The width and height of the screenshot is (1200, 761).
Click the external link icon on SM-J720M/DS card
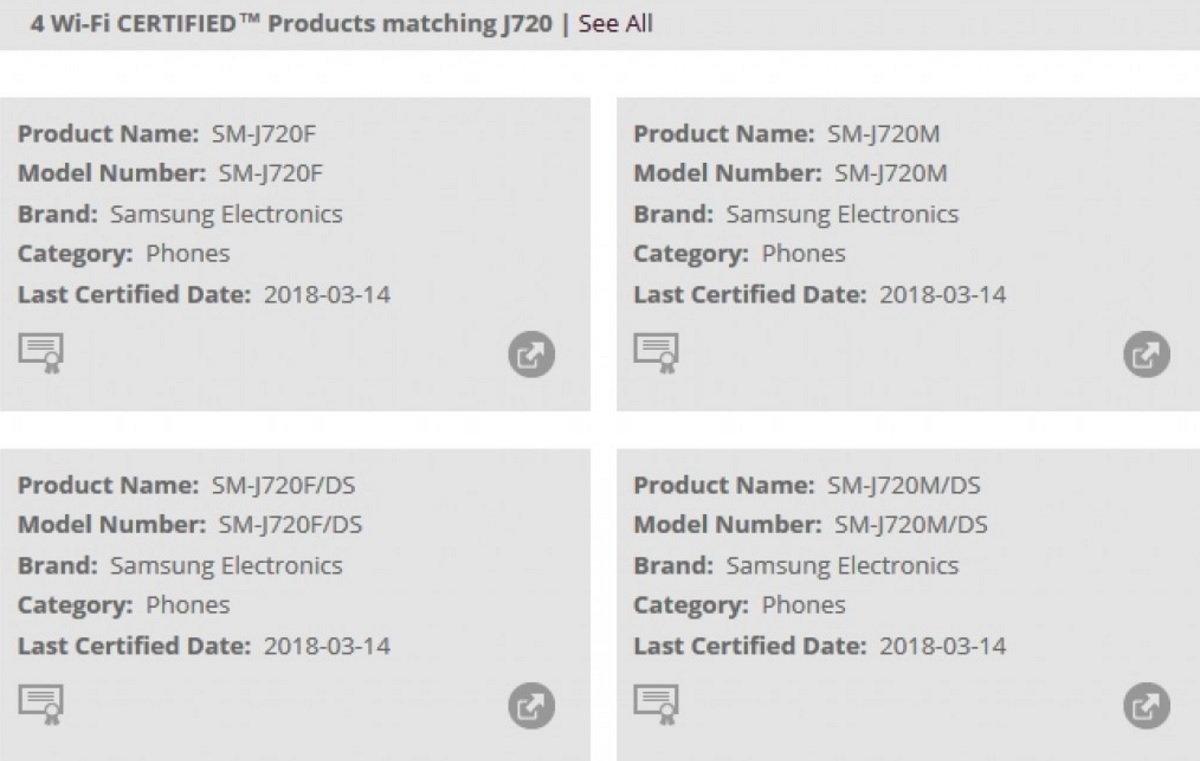click(x=1147, y=707)
